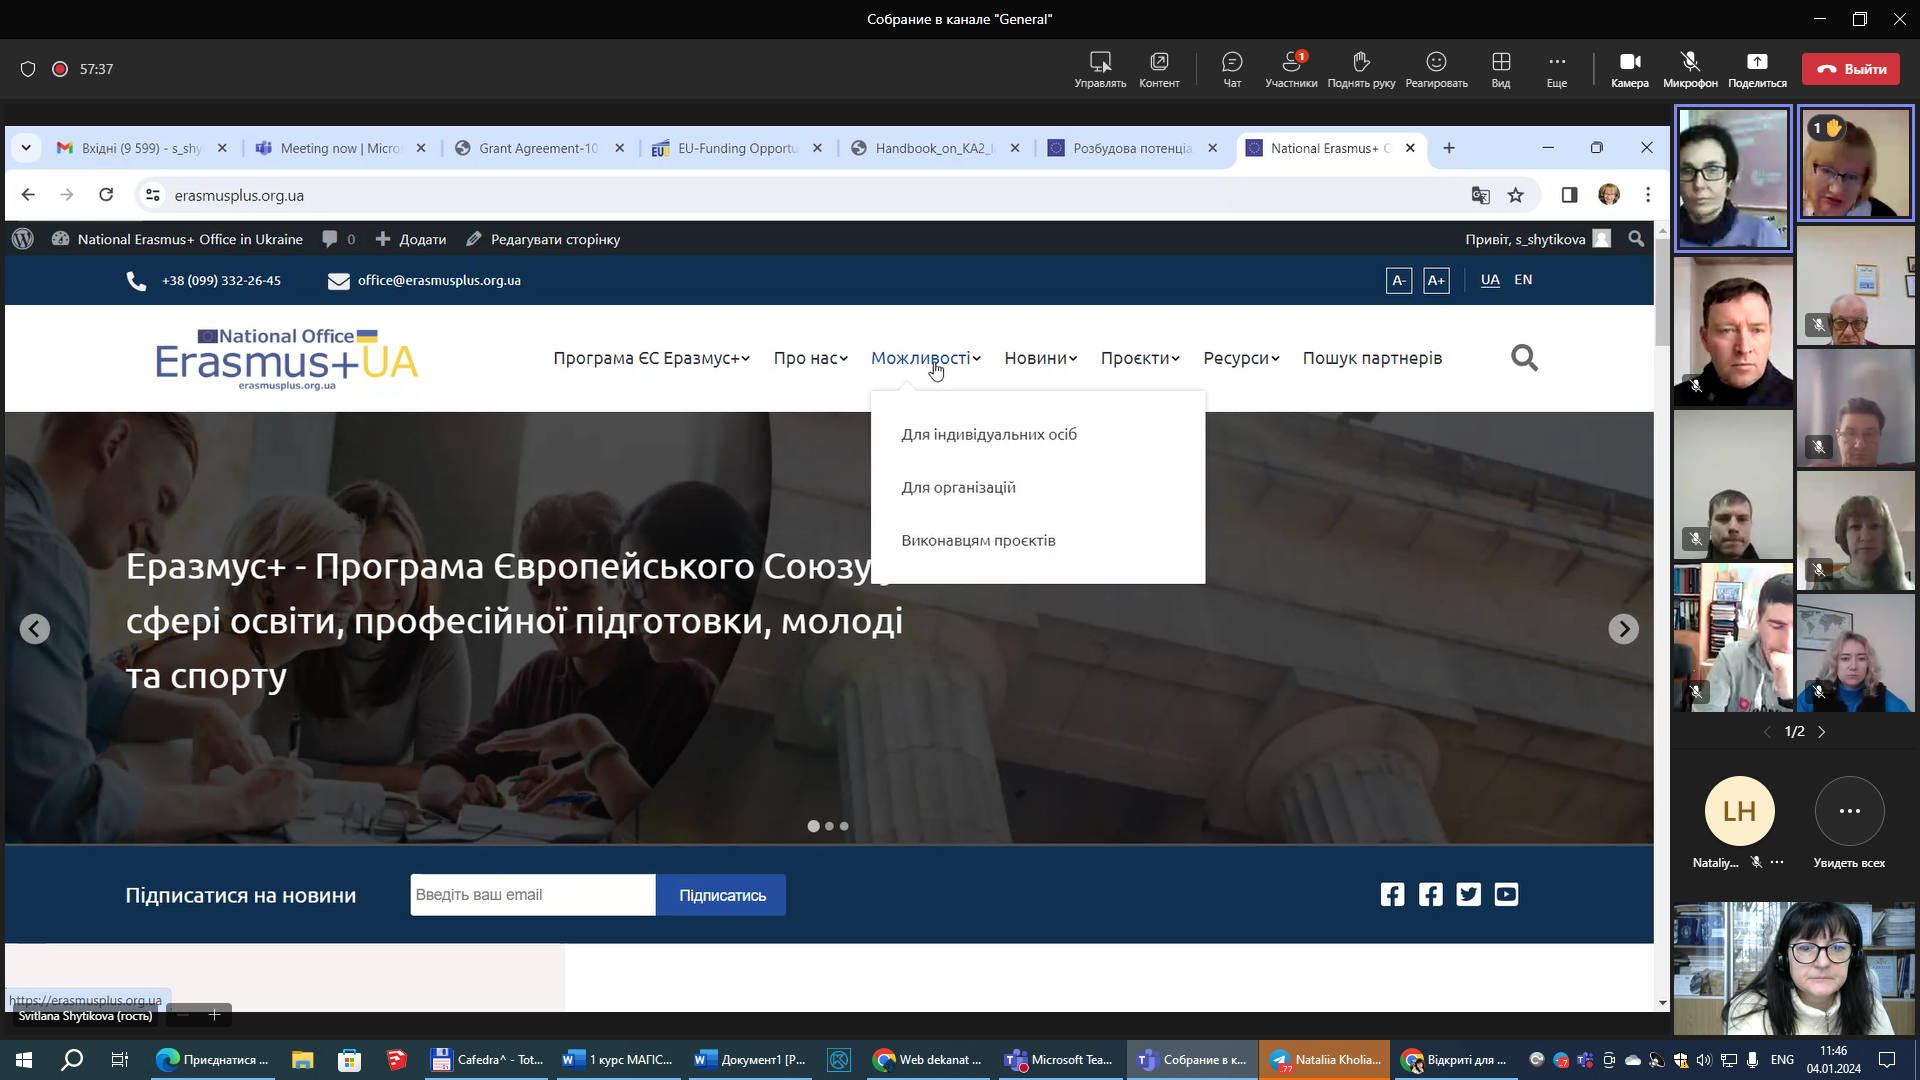Open the participants list (Участники)
The height and width of the screenshot is (1080, 1920).
(x=1290, y=68)
